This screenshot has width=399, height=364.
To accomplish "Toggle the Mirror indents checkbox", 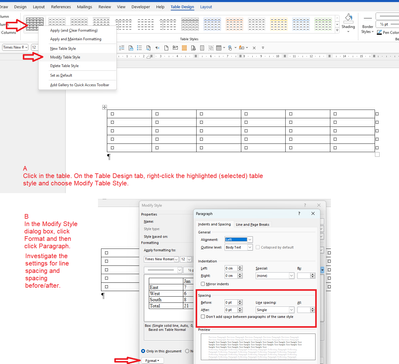I will [x=203, y=284].
